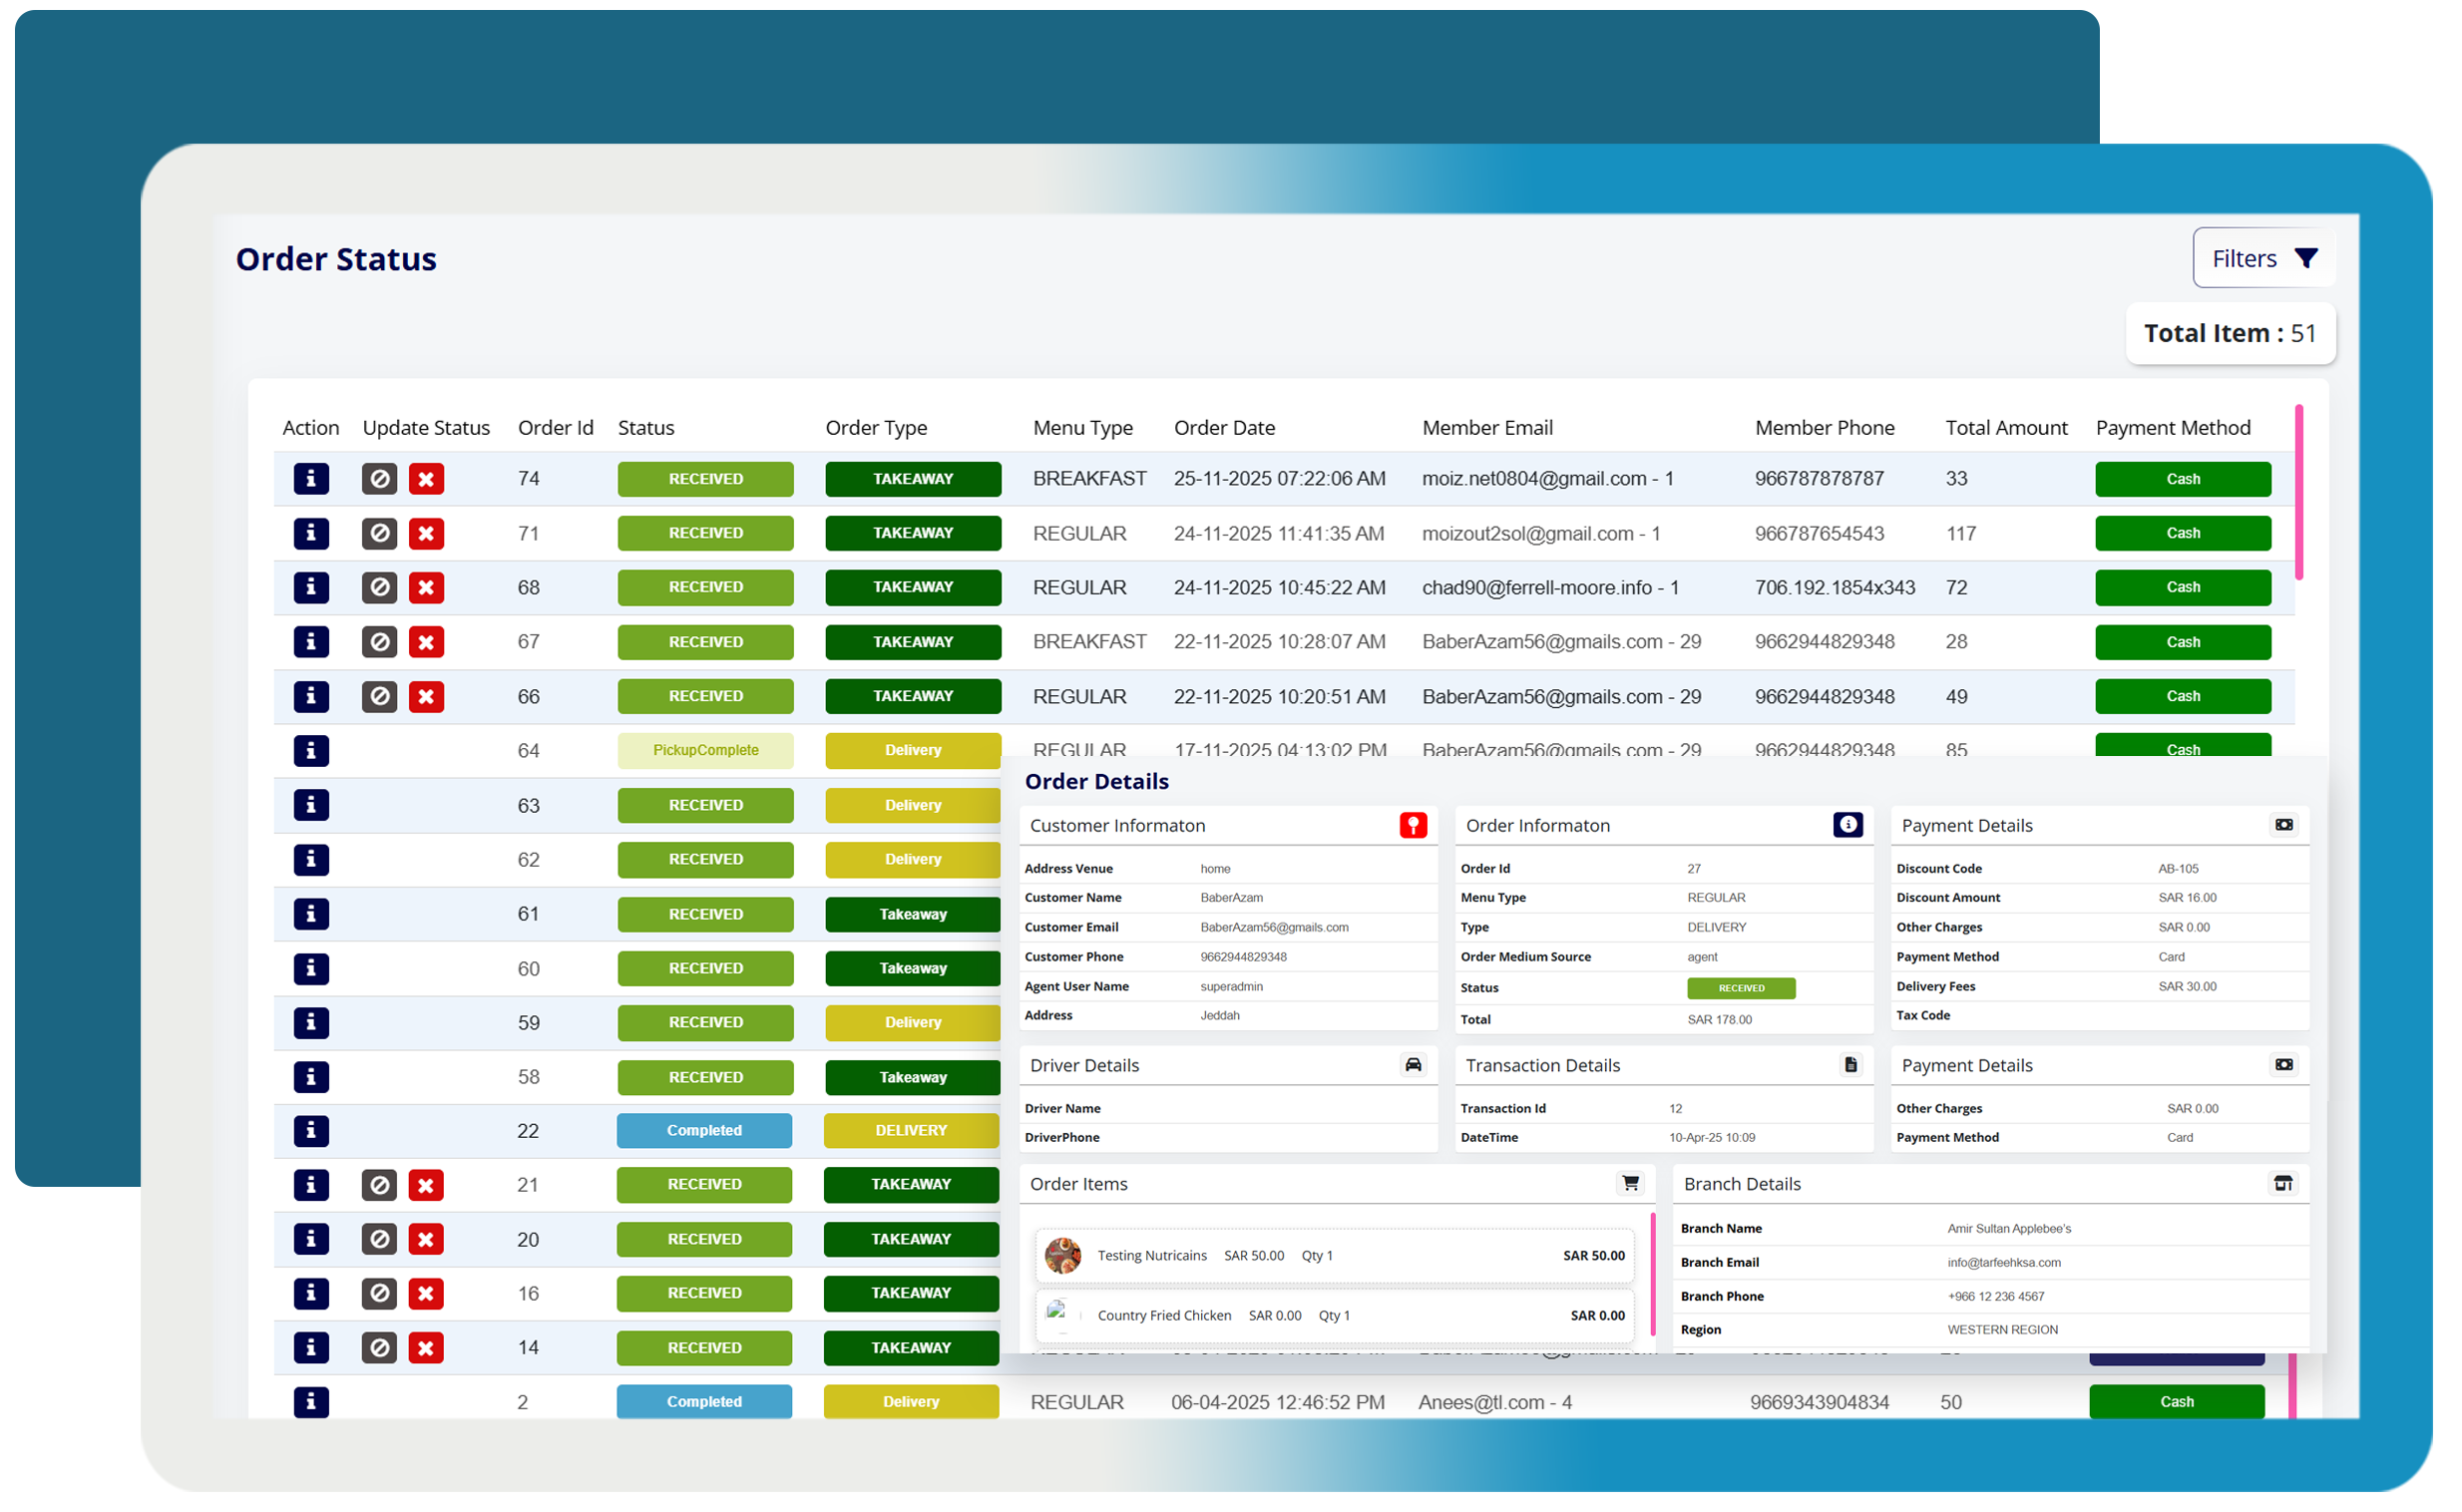The image size is (2462, 1512).
Task: Click the pink scrollbar of the orders table
Action: coord(2298,492)
